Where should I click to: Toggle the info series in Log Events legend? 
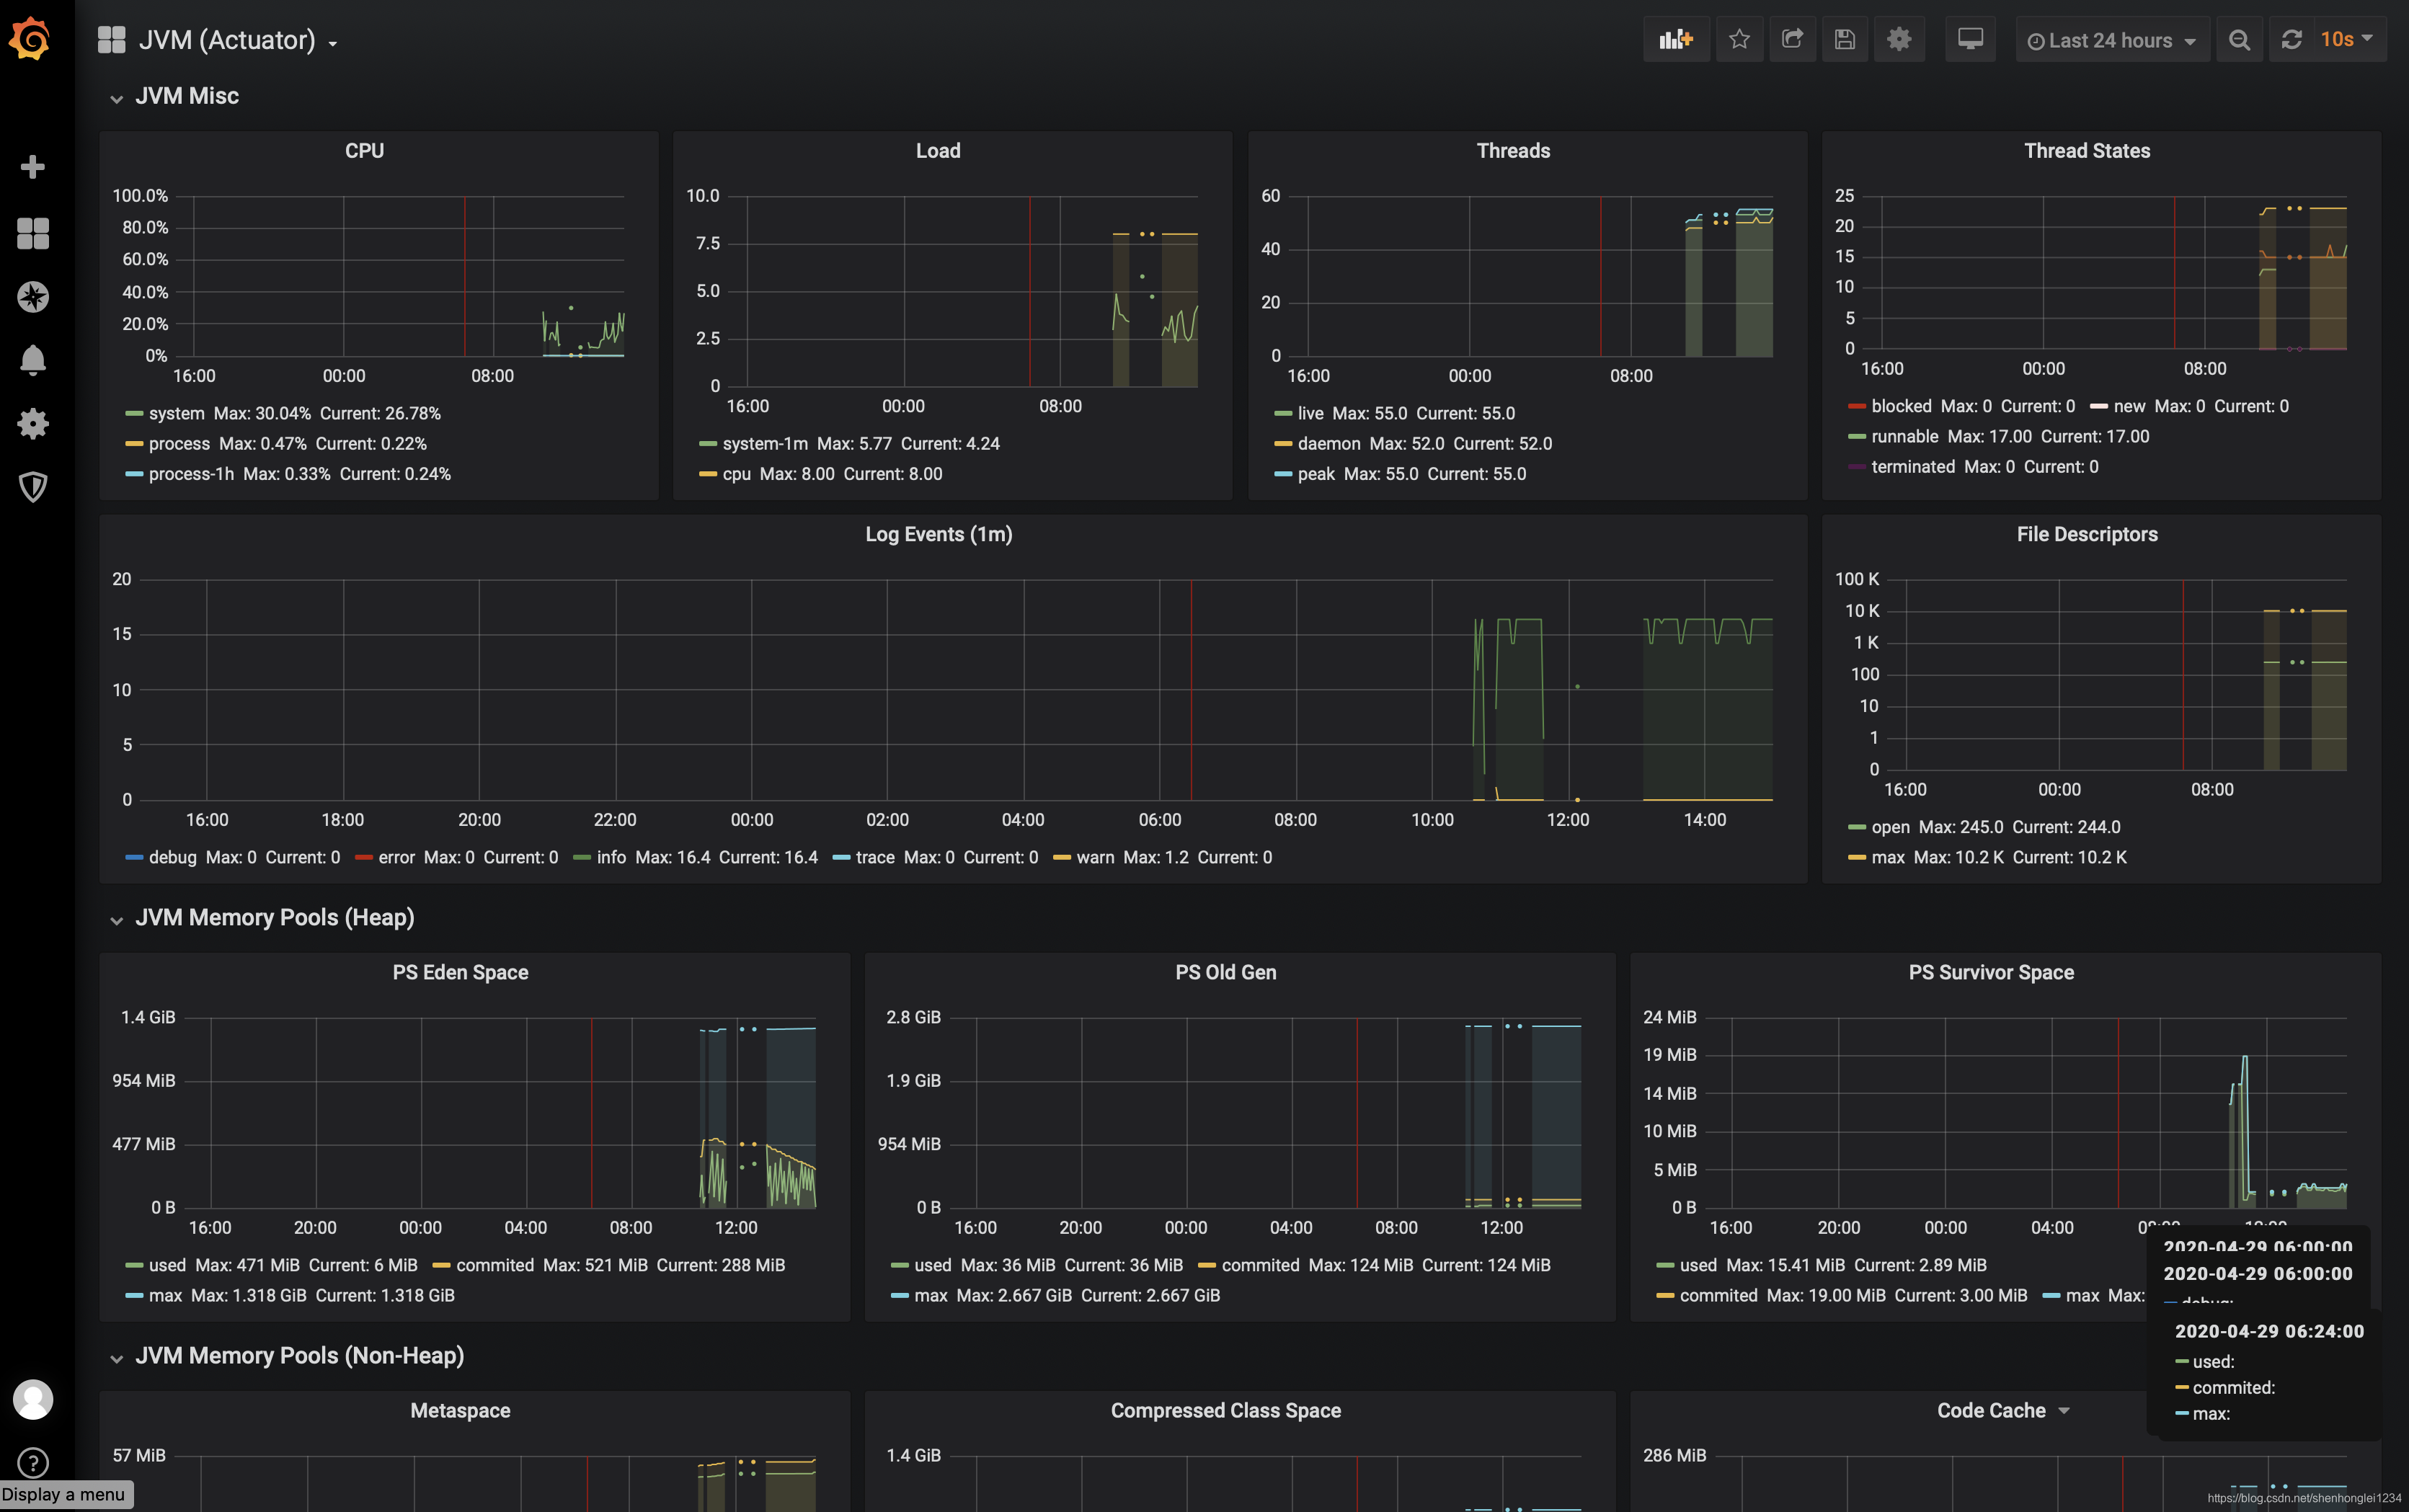[610, 857]
